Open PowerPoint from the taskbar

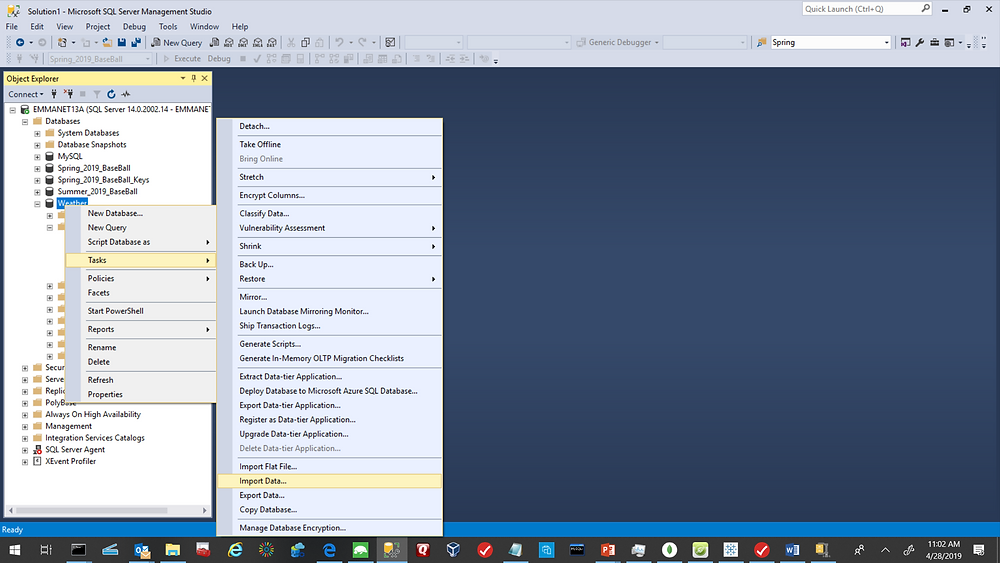pos(607,550)
